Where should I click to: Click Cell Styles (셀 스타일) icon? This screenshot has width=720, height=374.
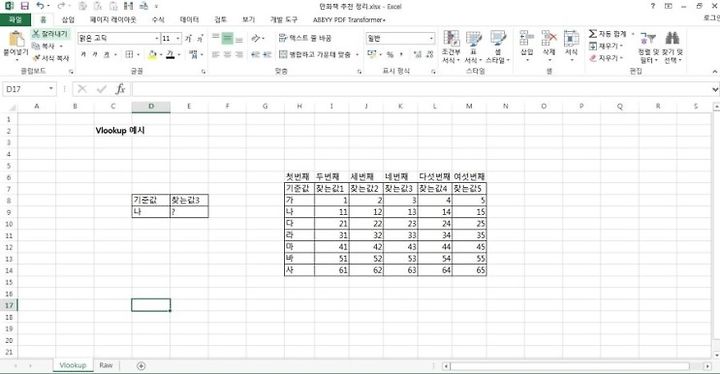(x=498, y=39)
